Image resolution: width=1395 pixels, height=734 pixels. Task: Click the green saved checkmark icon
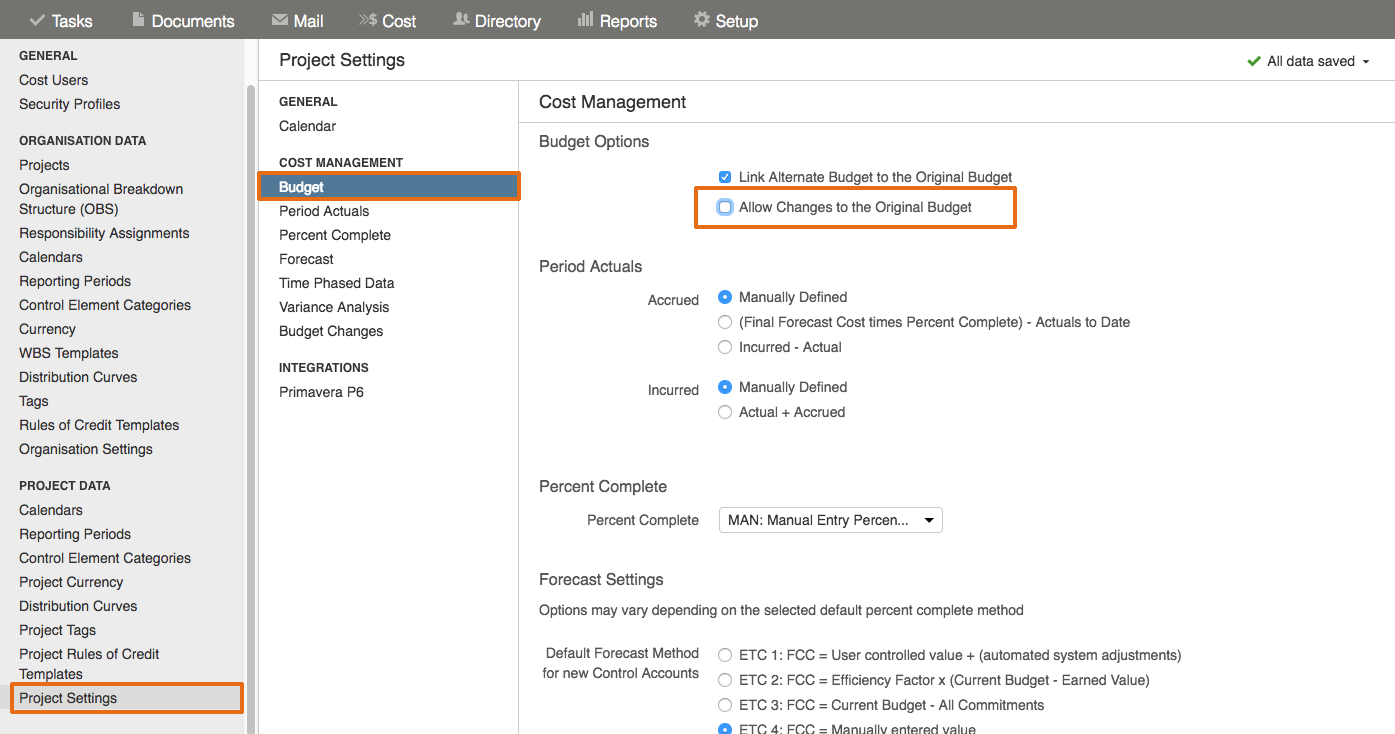pyautogui.click(x=1254, y=61)
